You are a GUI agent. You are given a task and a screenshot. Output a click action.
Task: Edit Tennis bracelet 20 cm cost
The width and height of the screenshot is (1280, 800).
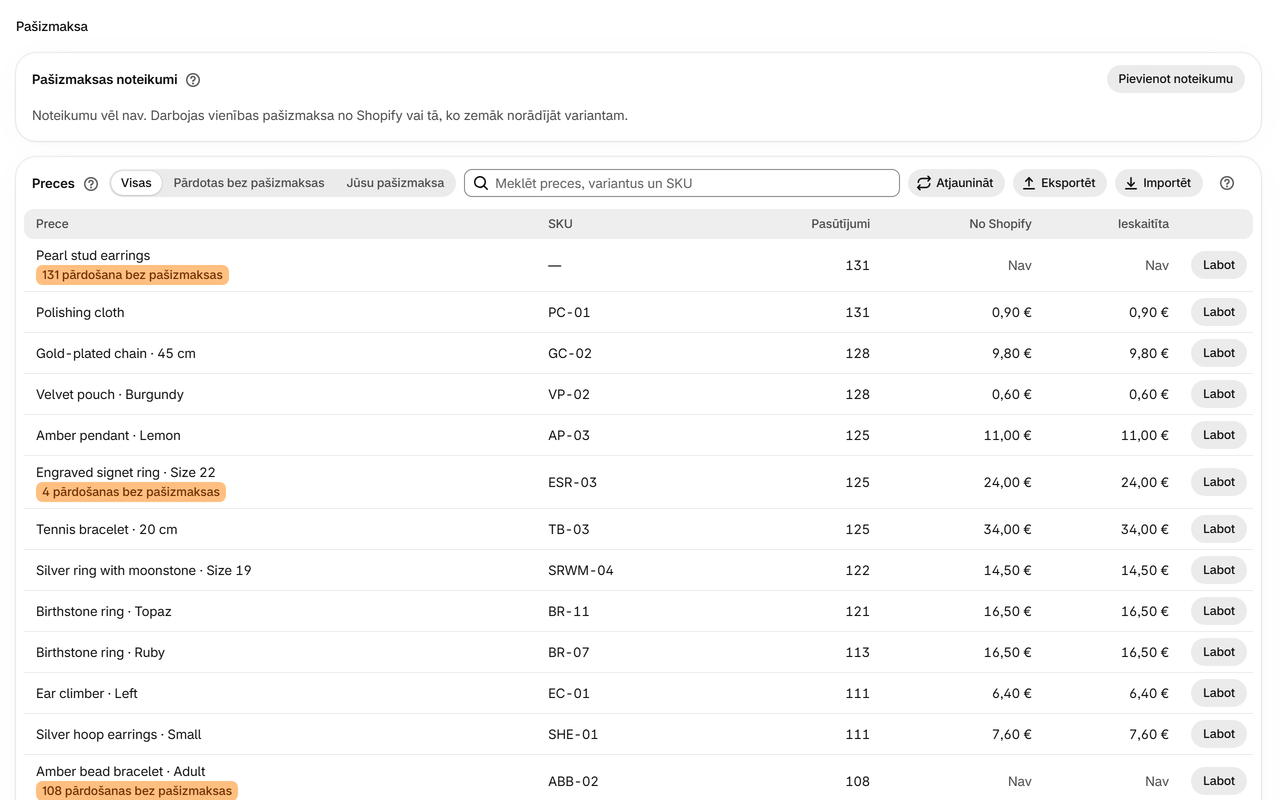click(1218, 529)
